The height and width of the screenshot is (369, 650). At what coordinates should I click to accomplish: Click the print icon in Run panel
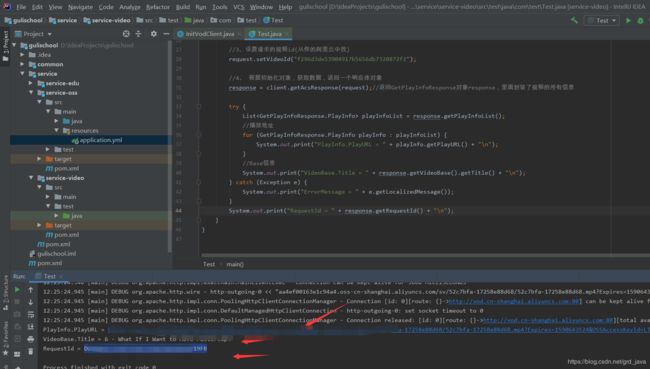tap(31, 339)
